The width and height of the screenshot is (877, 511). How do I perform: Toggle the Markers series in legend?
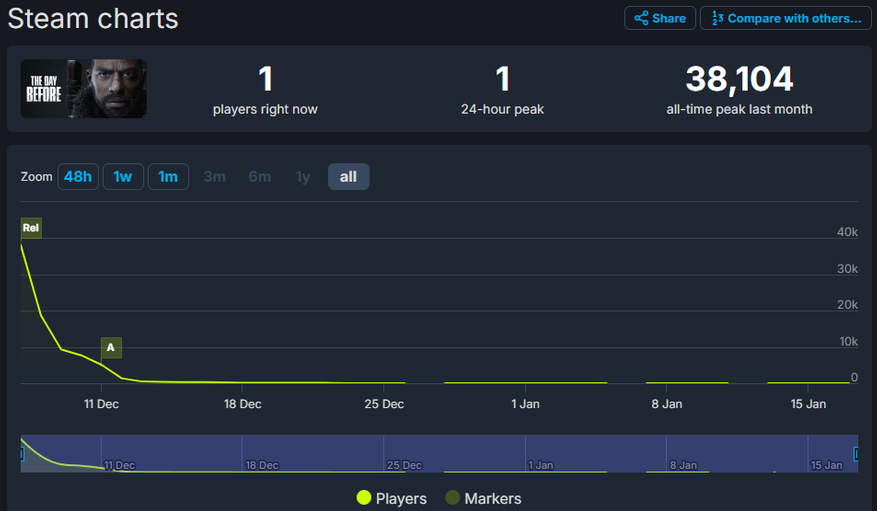tap(483, 498)
